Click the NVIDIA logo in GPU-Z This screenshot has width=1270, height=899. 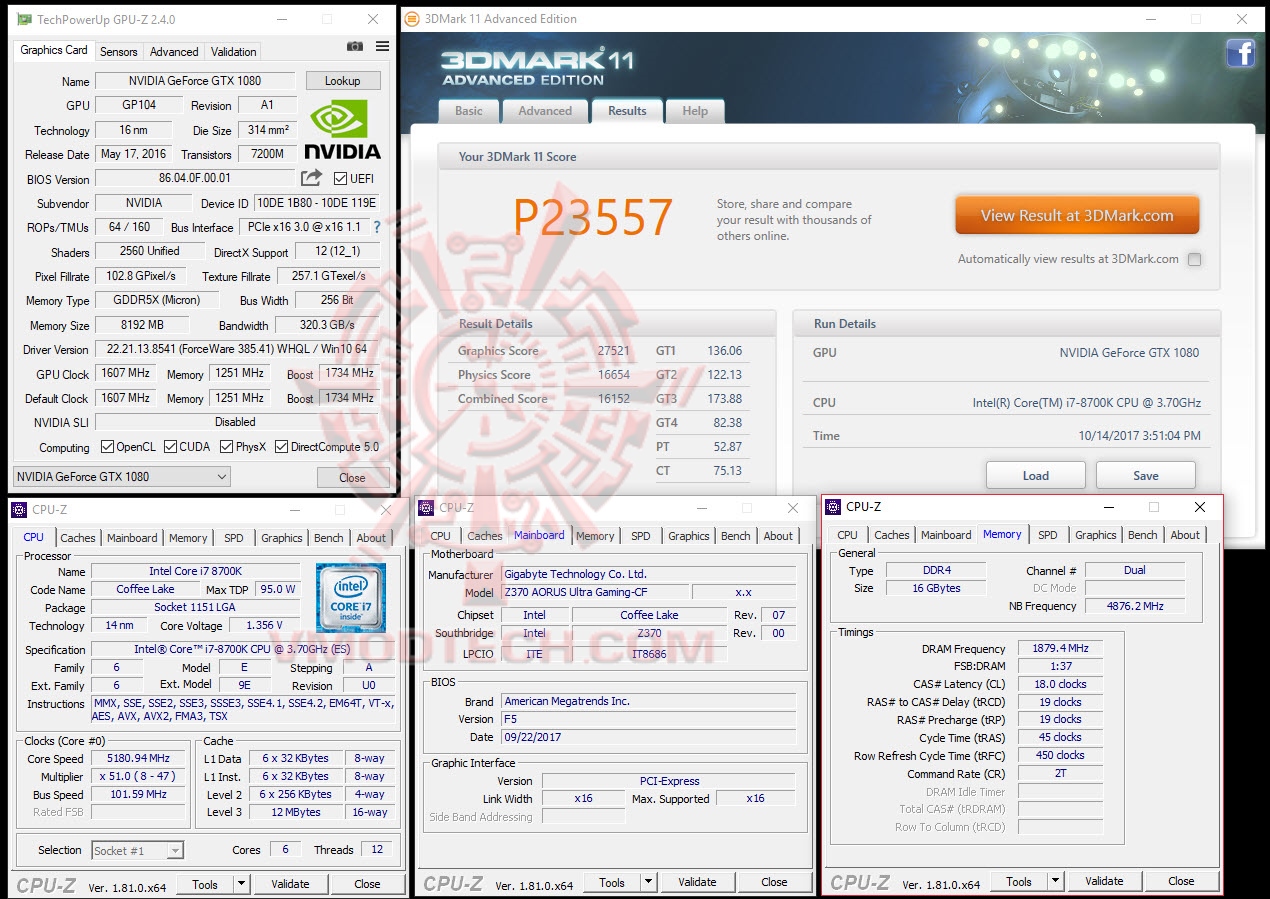click(343, 129)
